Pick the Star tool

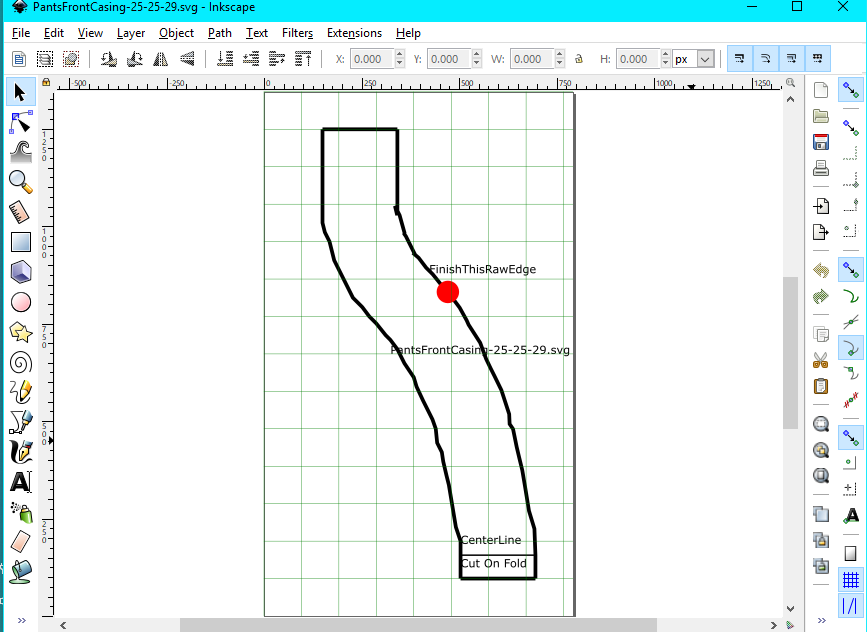coord(21,331)
